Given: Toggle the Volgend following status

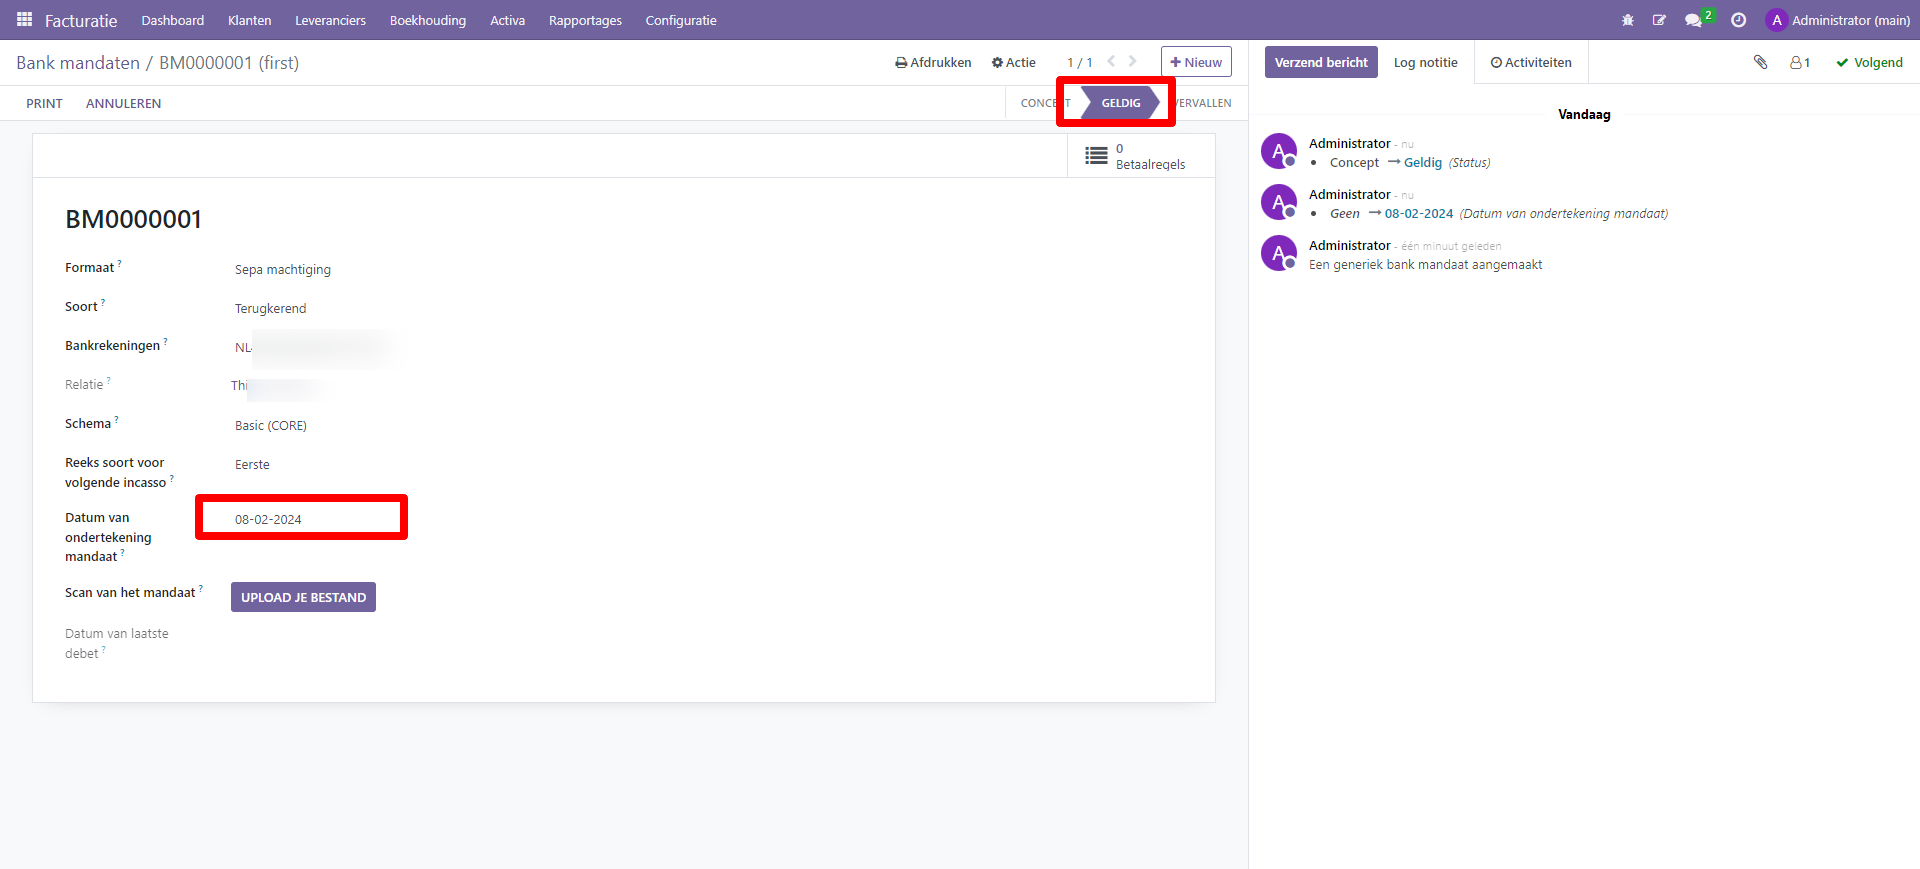Looking at the screenshot, I should (x=1869, y=62).
